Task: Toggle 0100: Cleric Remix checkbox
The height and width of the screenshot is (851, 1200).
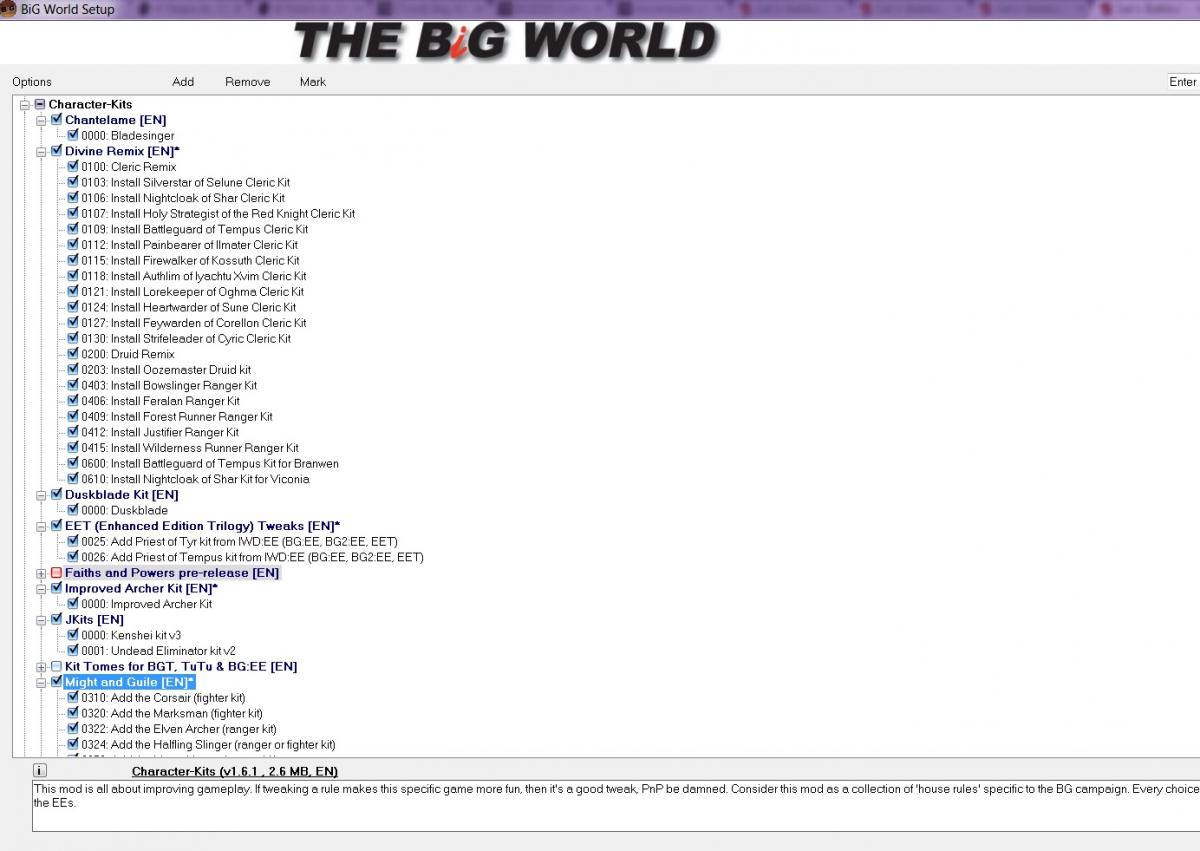Action: coord(73,166)
